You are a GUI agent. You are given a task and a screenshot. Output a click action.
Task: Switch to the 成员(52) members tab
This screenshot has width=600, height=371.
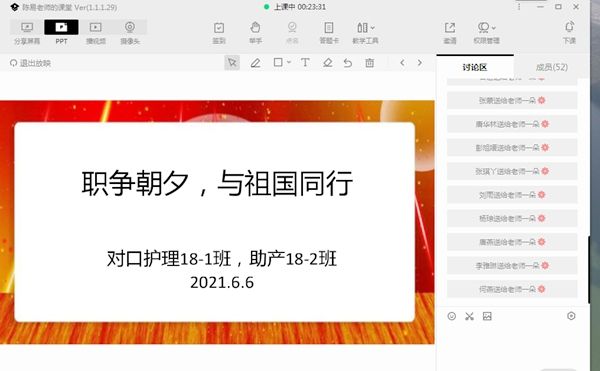[551, 67]
